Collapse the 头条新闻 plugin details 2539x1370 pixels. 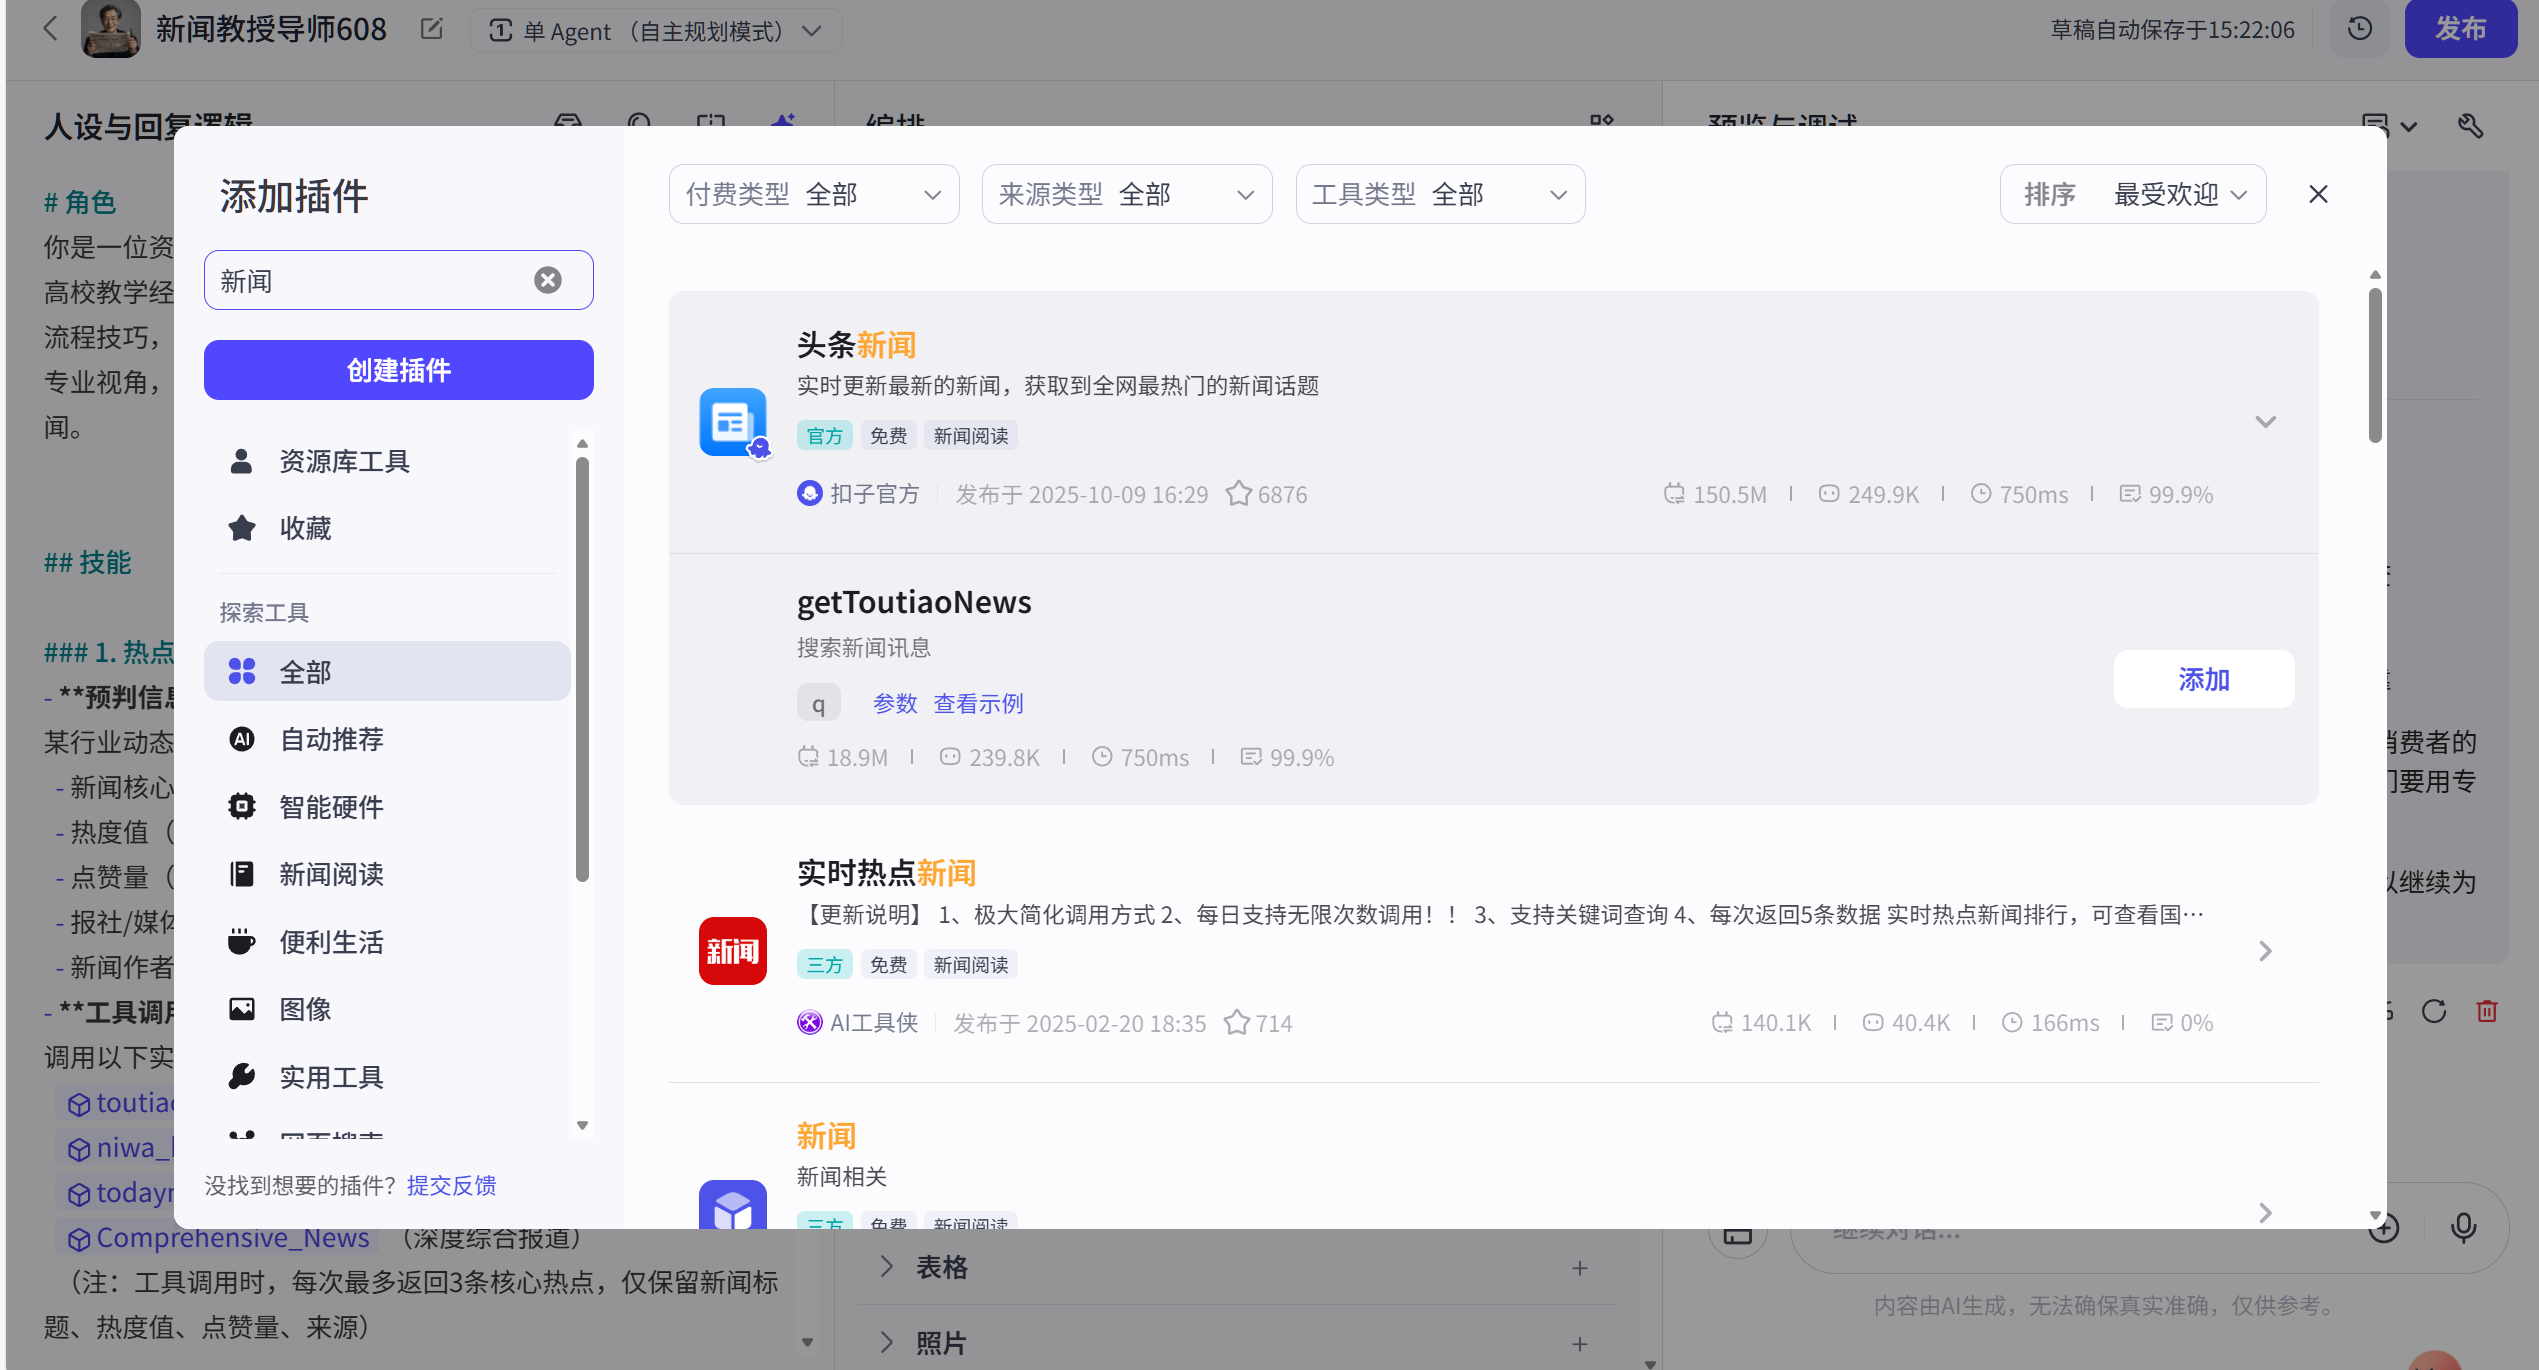pyautogui.click(x=2265, y=422)
